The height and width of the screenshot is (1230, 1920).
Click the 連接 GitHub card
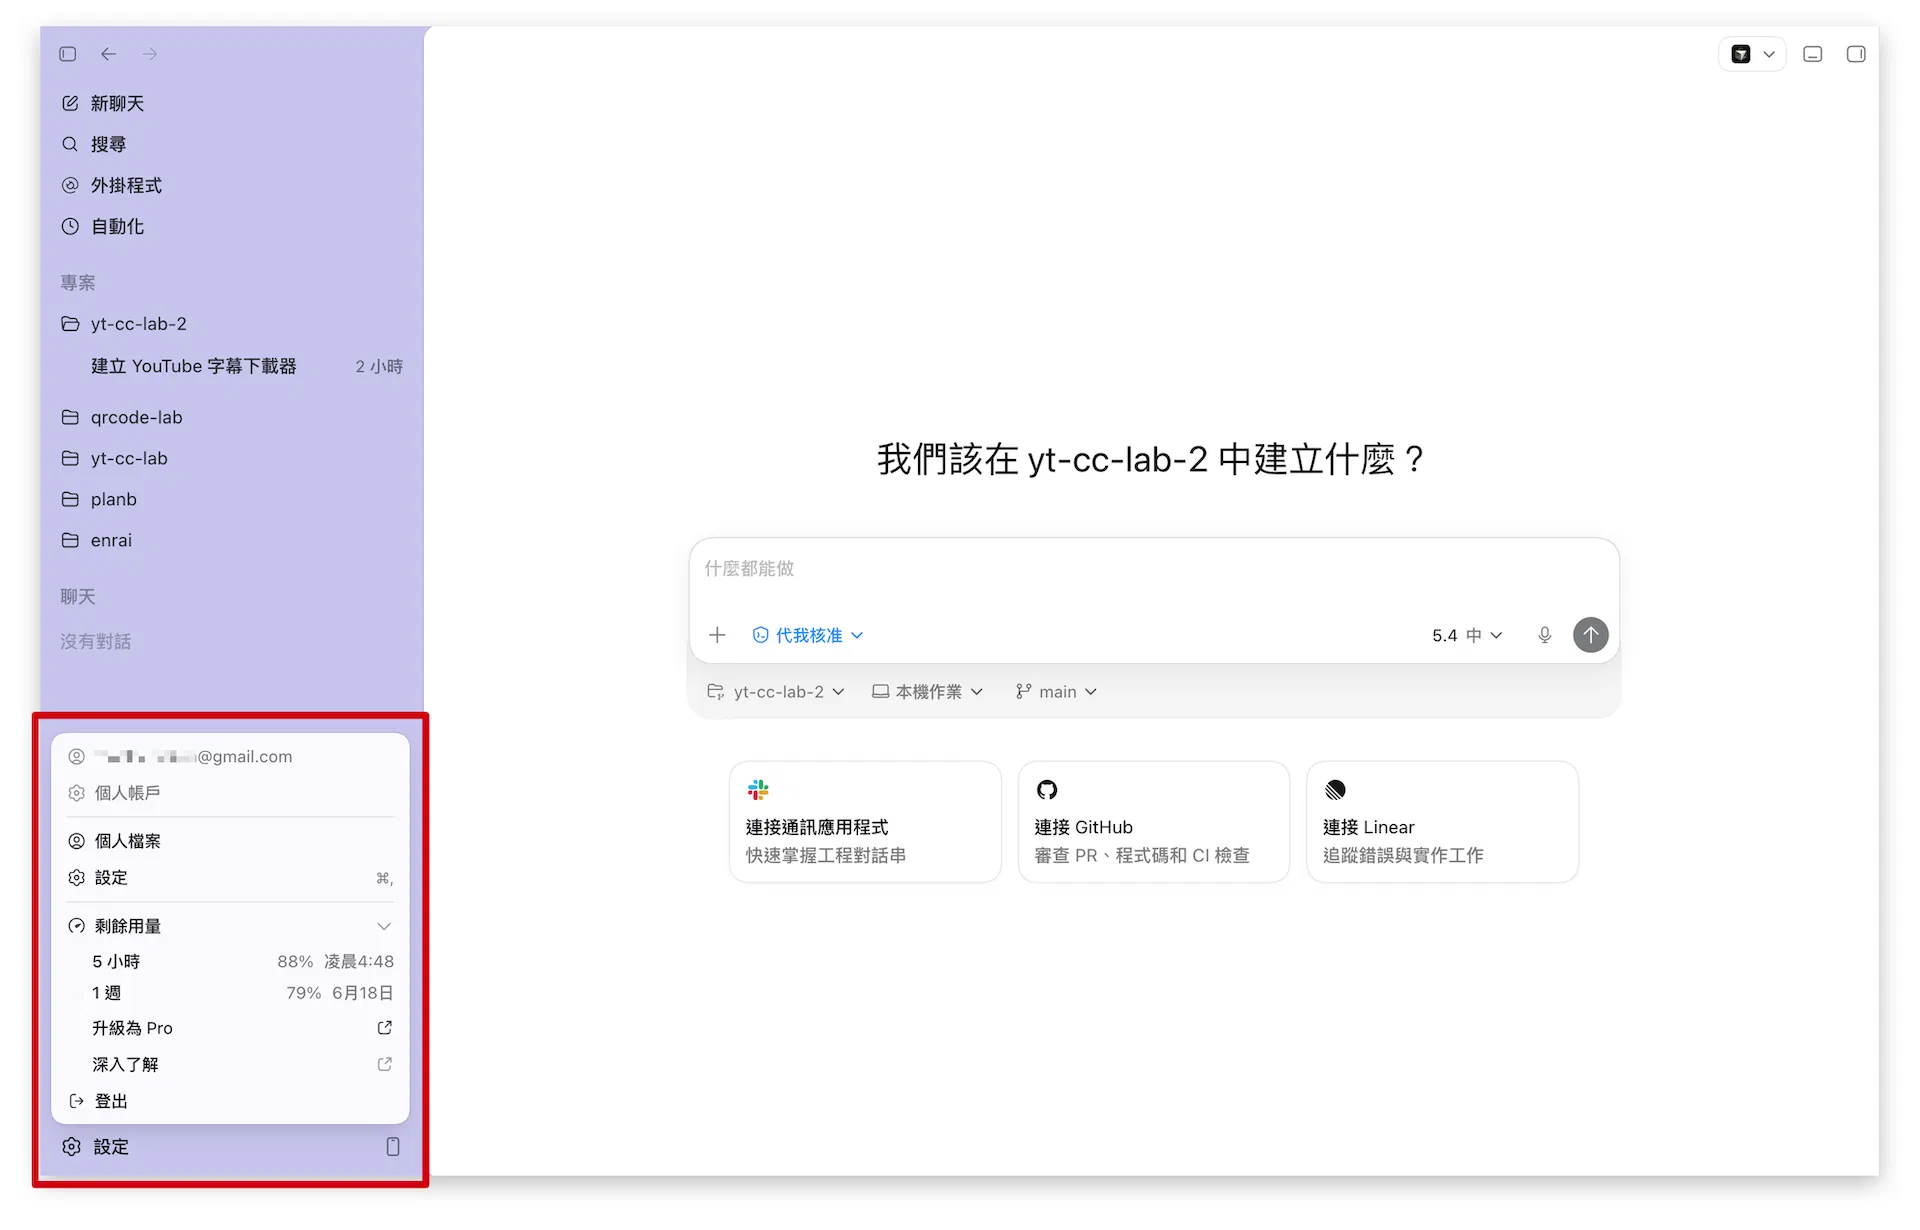[x=1154, y=822]
